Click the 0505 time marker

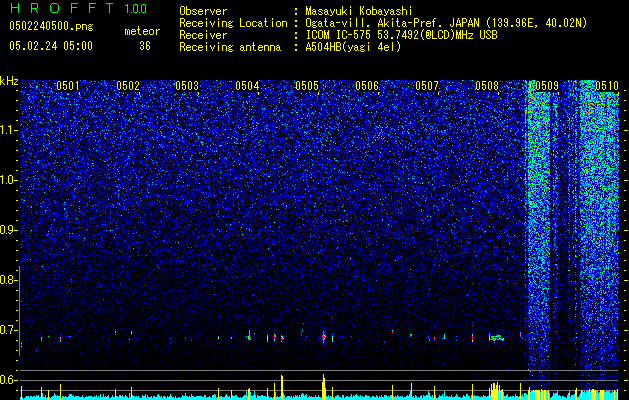pyautogui.click(x=307, y=86)
